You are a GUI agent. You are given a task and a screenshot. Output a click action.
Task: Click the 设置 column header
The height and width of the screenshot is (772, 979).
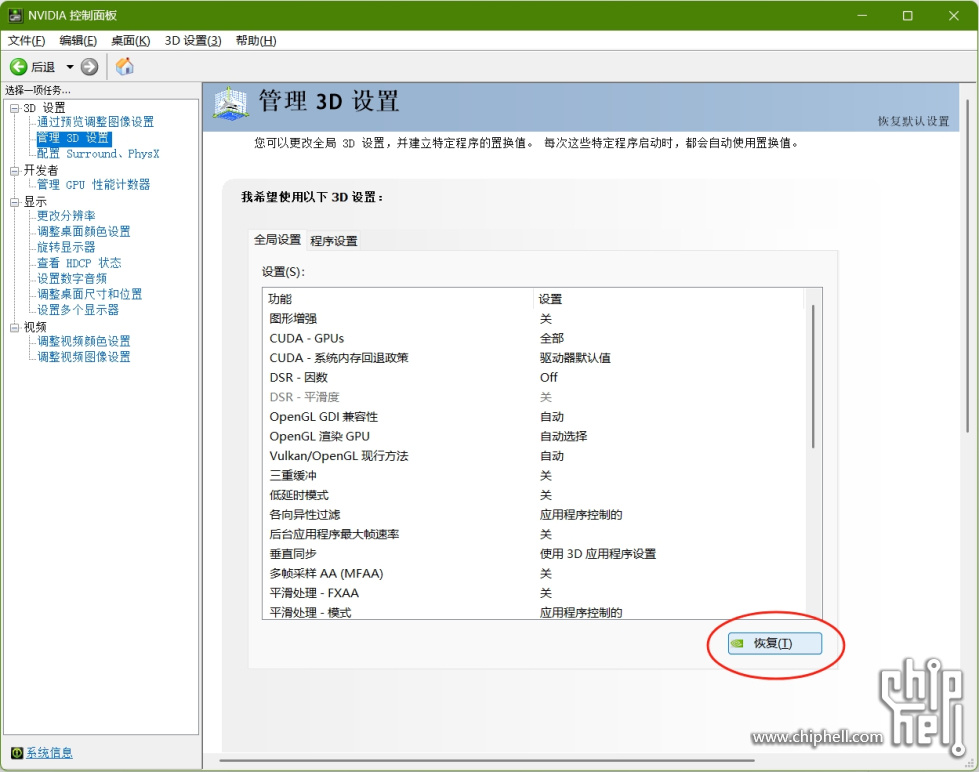(669, 299)
